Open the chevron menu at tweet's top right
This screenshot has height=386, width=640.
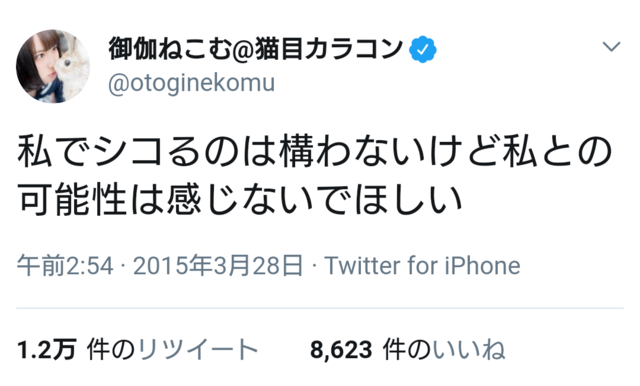tap(611, 47)
